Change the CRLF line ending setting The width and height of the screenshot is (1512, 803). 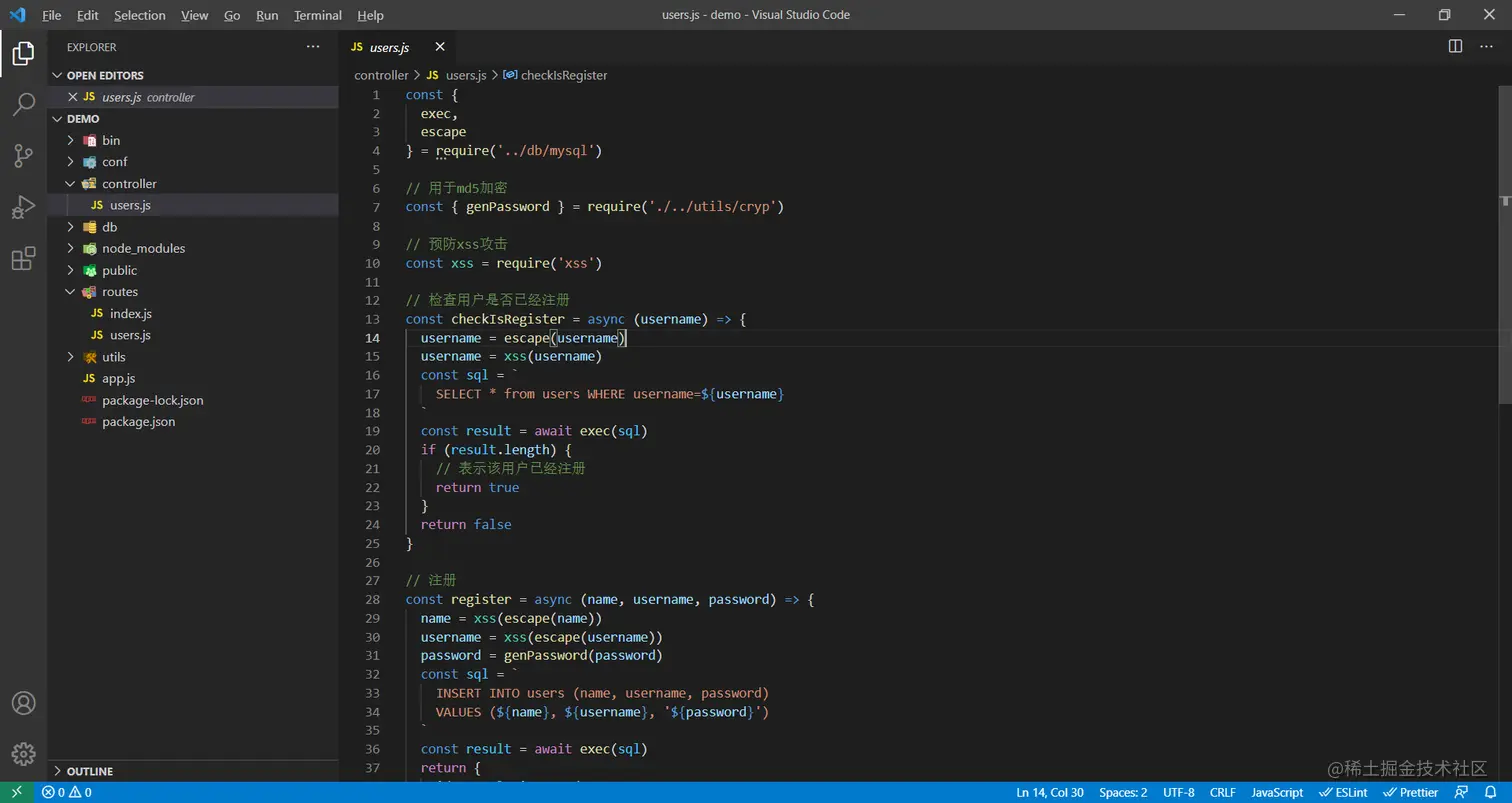tap(1222, 792)
